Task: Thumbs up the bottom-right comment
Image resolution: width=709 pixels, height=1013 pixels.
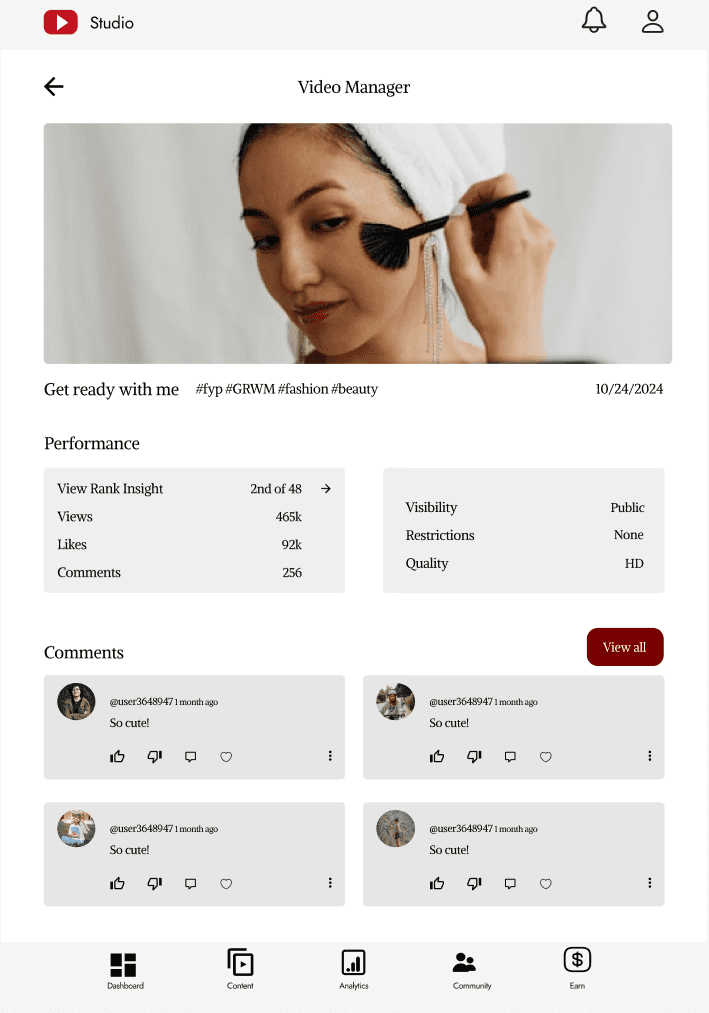Action: click(x=437, y=884)
